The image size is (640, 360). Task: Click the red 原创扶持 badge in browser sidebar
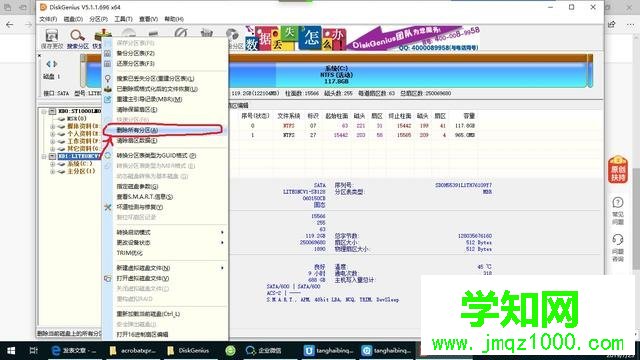click(x=618, y=170)
